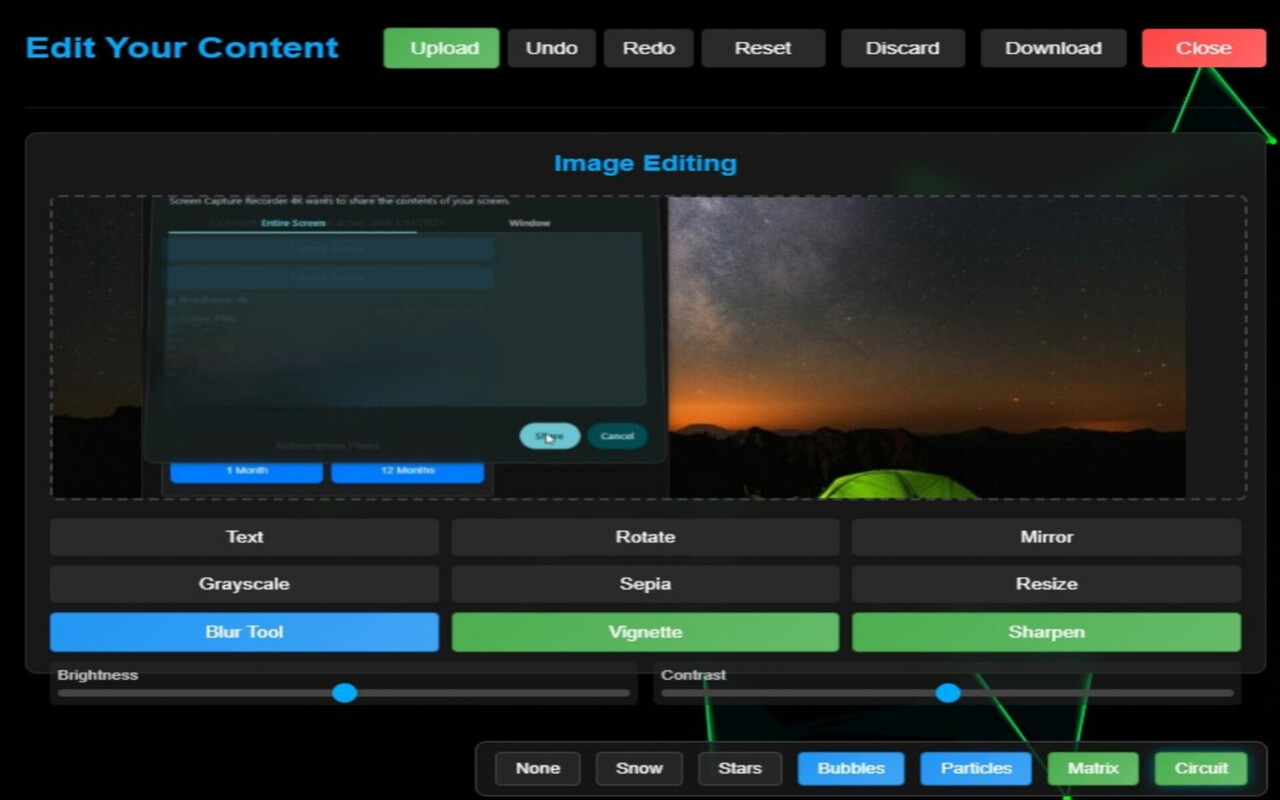Toggle the Sharpen effect
The image size is (1280, 800).
pos(1047,632)
